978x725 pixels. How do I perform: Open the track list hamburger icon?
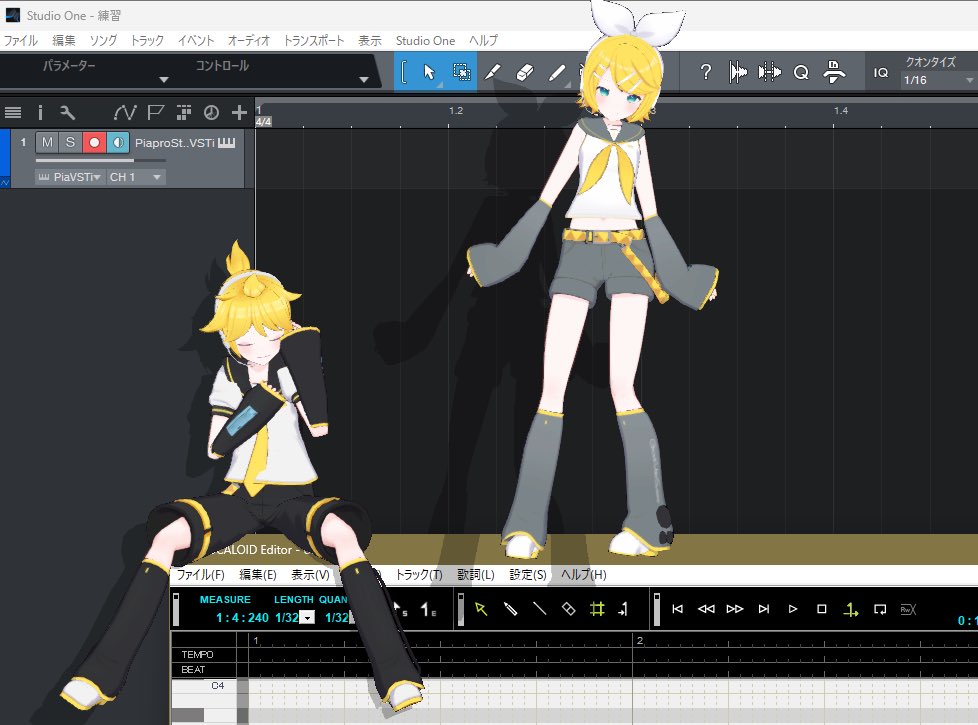pyautogui.click(x=13, y=112)
